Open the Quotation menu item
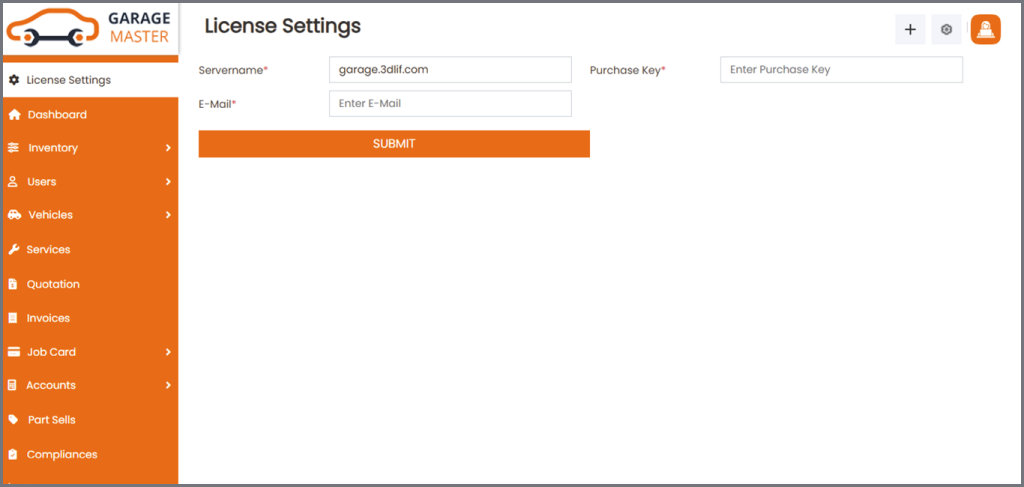This screenshot has height=487, width=1024. (53, 284)
